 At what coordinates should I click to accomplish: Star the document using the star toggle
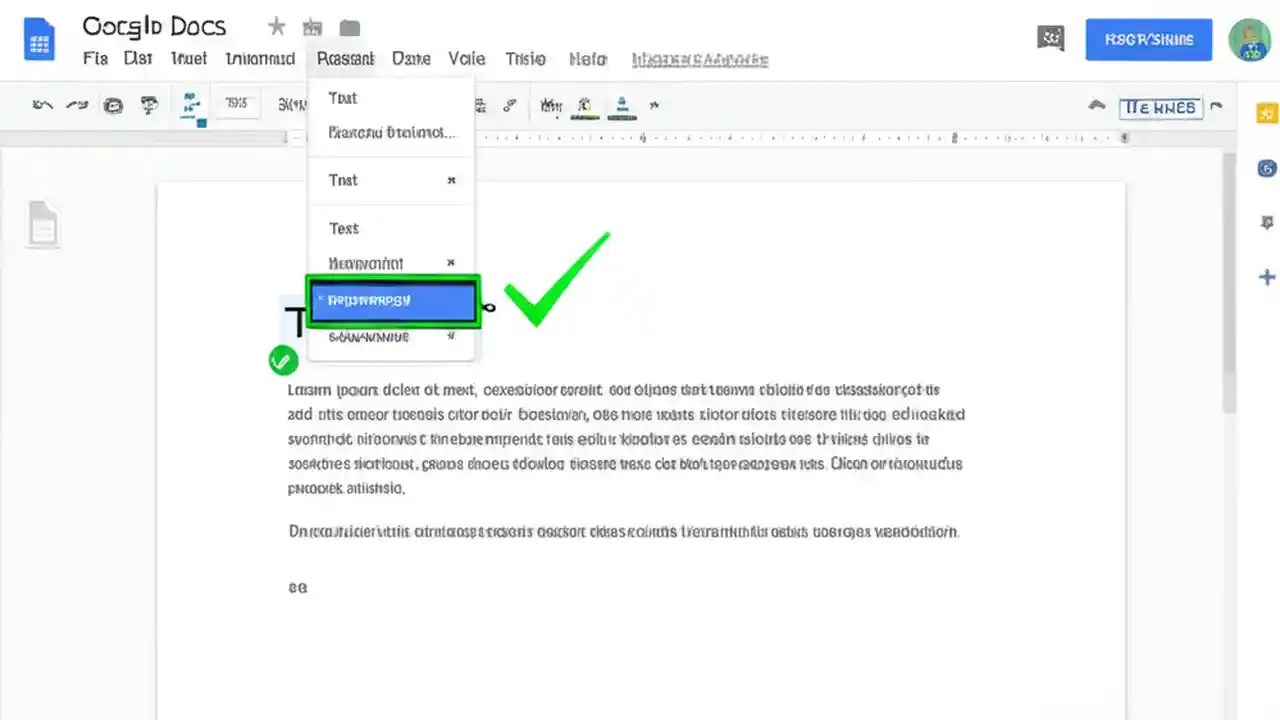pyautogui.click(x=276, y=26)
